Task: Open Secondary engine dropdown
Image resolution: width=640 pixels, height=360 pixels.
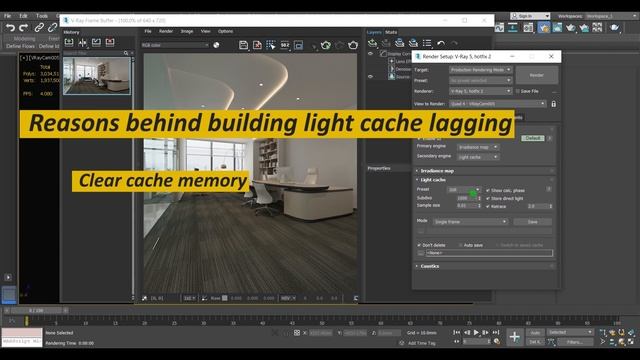Action: pos(478,157)
